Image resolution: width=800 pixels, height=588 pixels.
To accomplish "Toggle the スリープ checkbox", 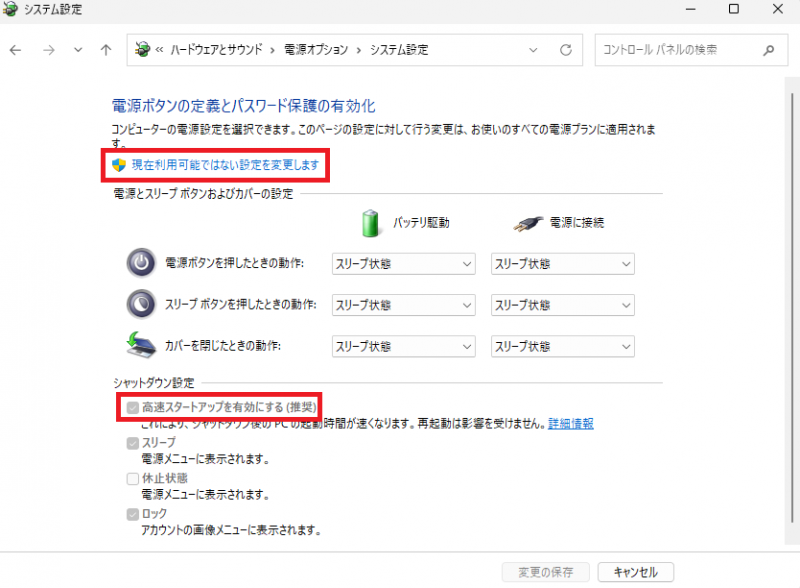I will coord(133,443).
